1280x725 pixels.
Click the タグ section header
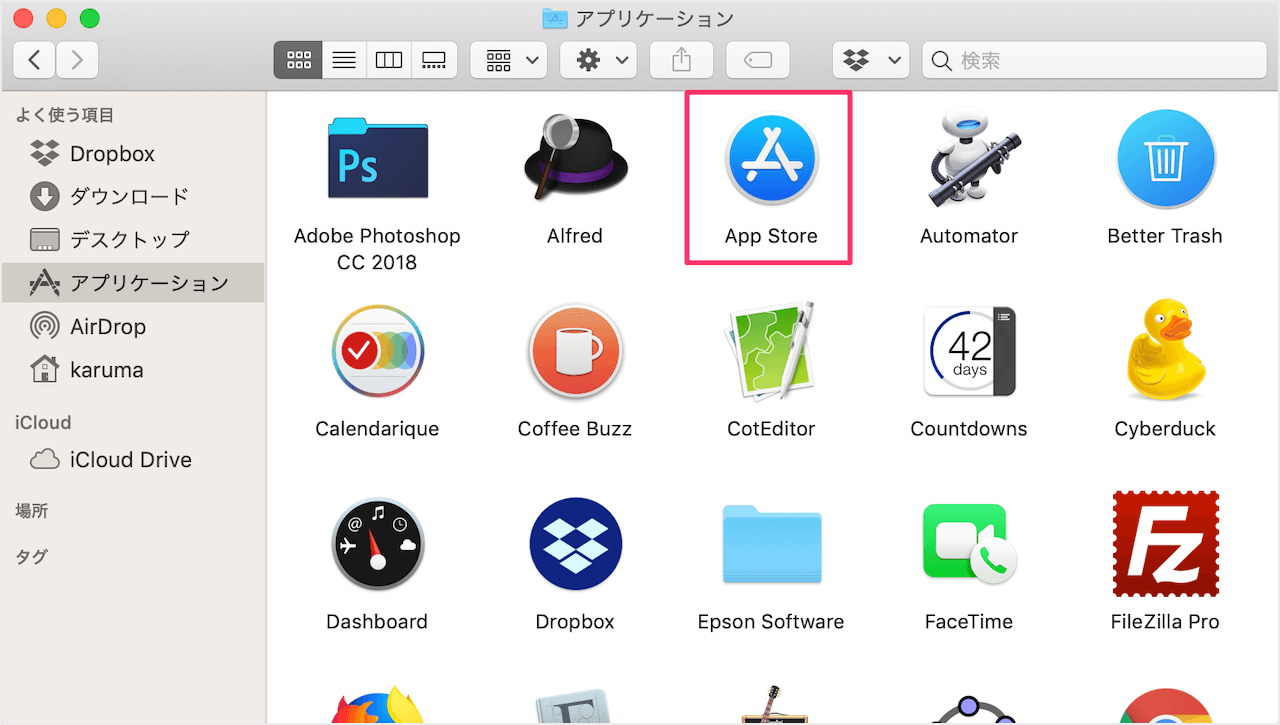[32, 556]
